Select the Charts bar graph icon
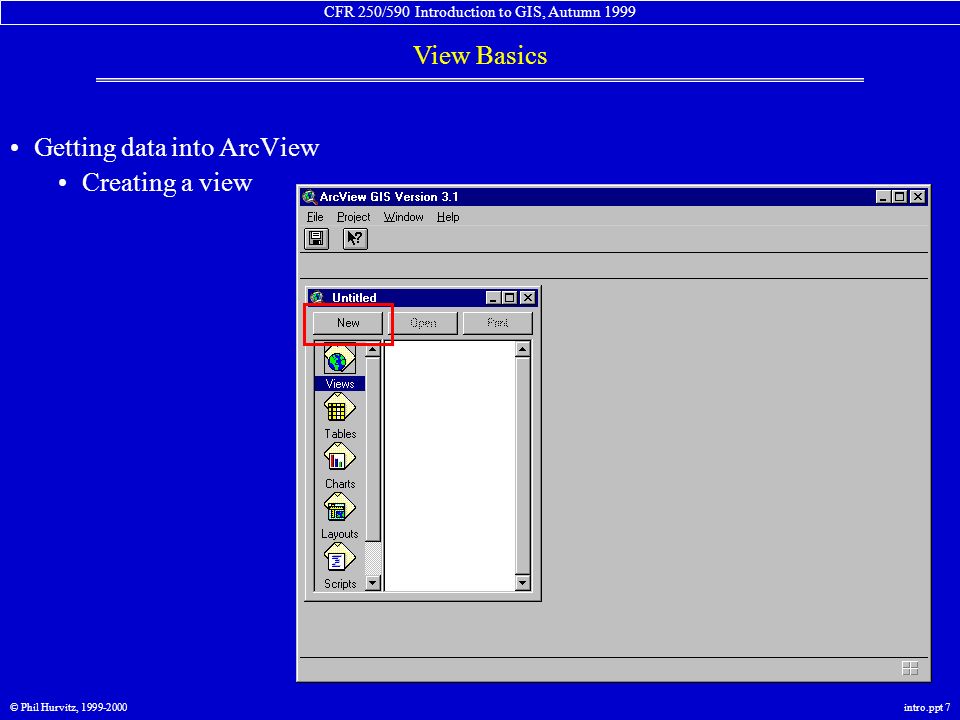This screenshot has width=960, height=720. 340,459
